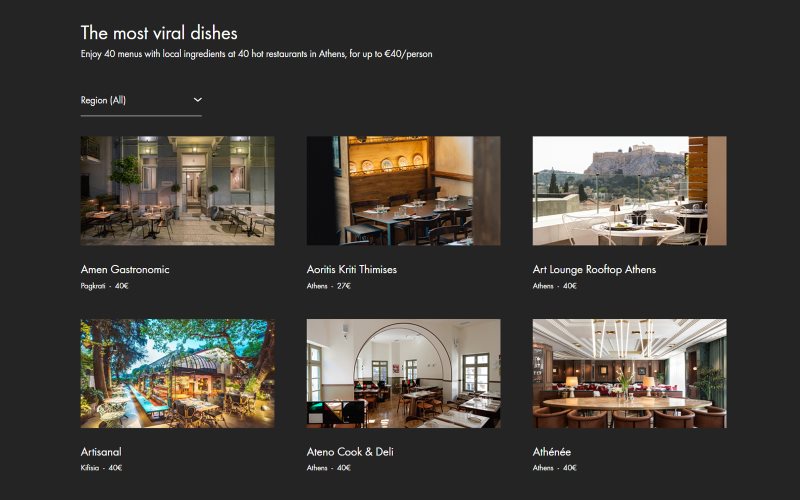Click the Pagkrati - 40€ subtitle
Viewport: 800px width, 500px height.
[x=104, y=286]
